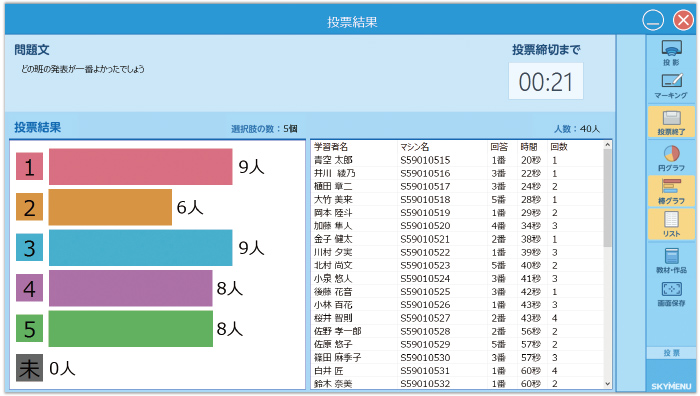
Task: Click the scroll down arrow in the list
Action: coord(607,383)
